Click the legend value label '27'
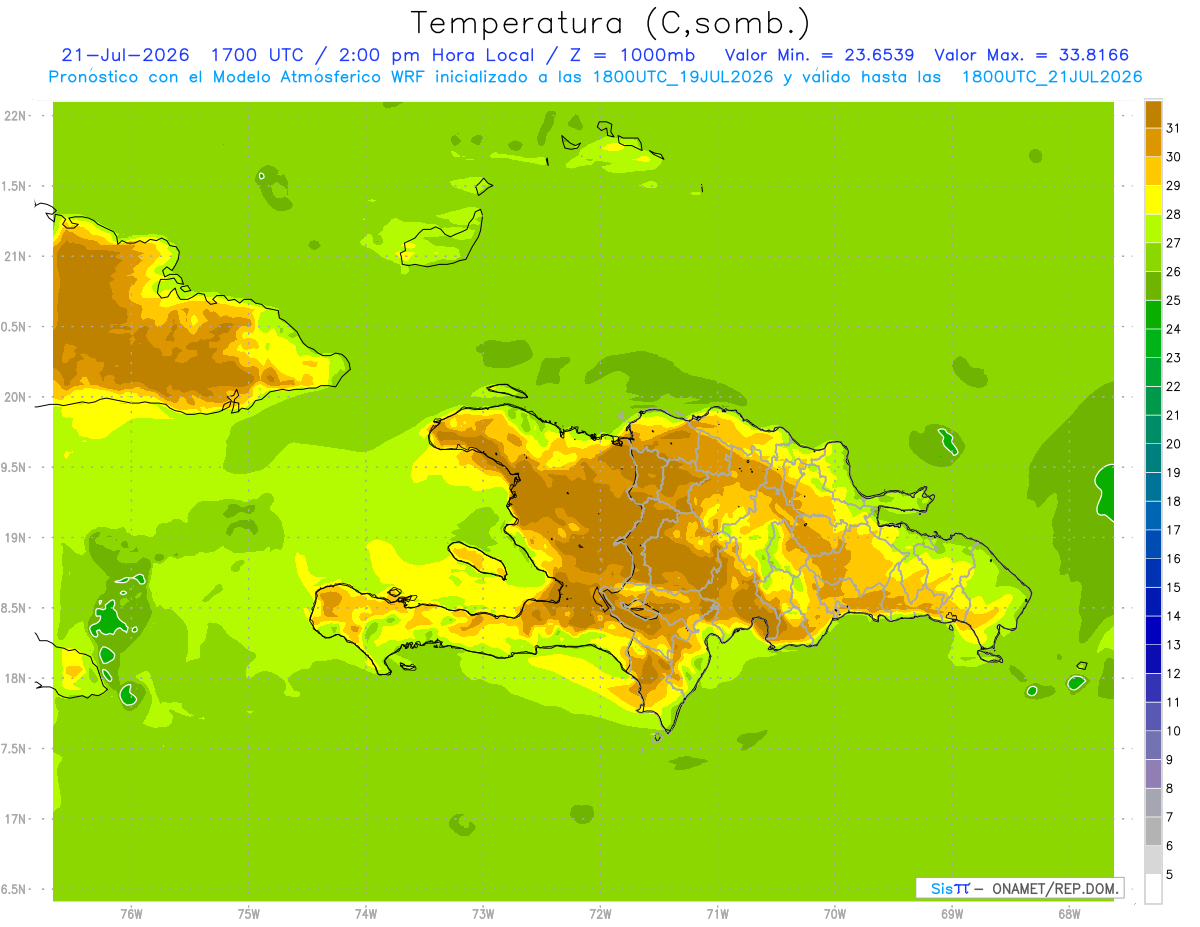The image size is (1200, 927). click(1173, 243)
